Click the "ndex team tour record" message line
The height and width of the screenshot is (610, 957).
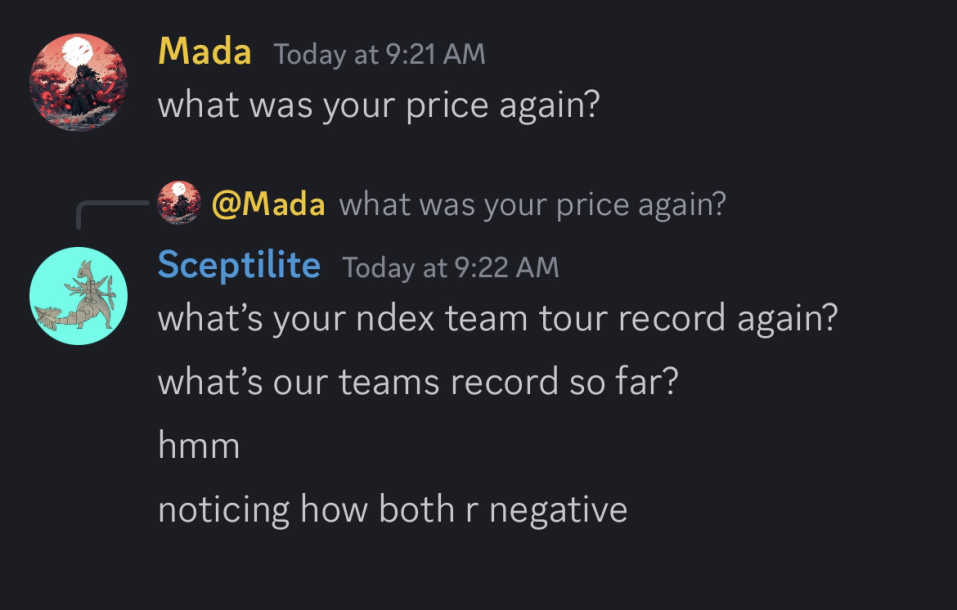497,319
